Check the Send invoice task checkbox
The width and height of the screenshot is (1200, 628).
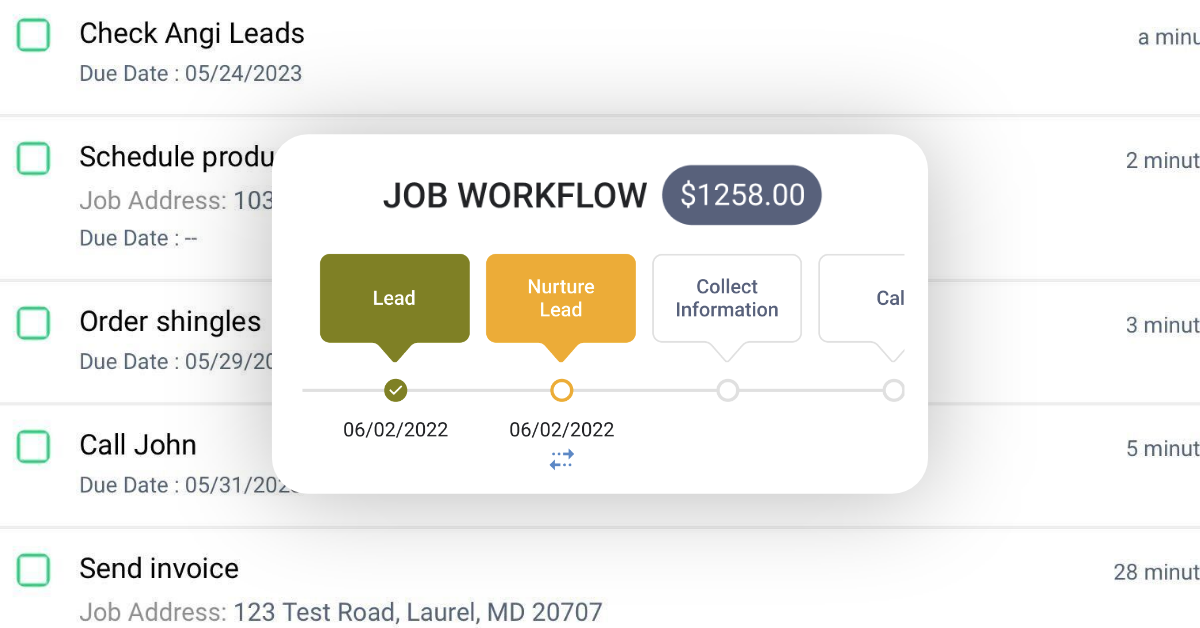tap(35, 570)
